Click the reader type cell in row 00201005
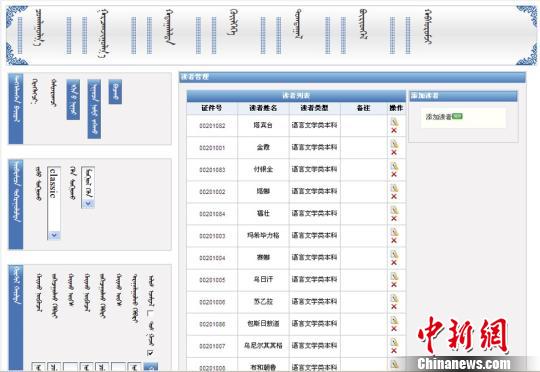This screenshot has width=540, height=372. (314, 279)
